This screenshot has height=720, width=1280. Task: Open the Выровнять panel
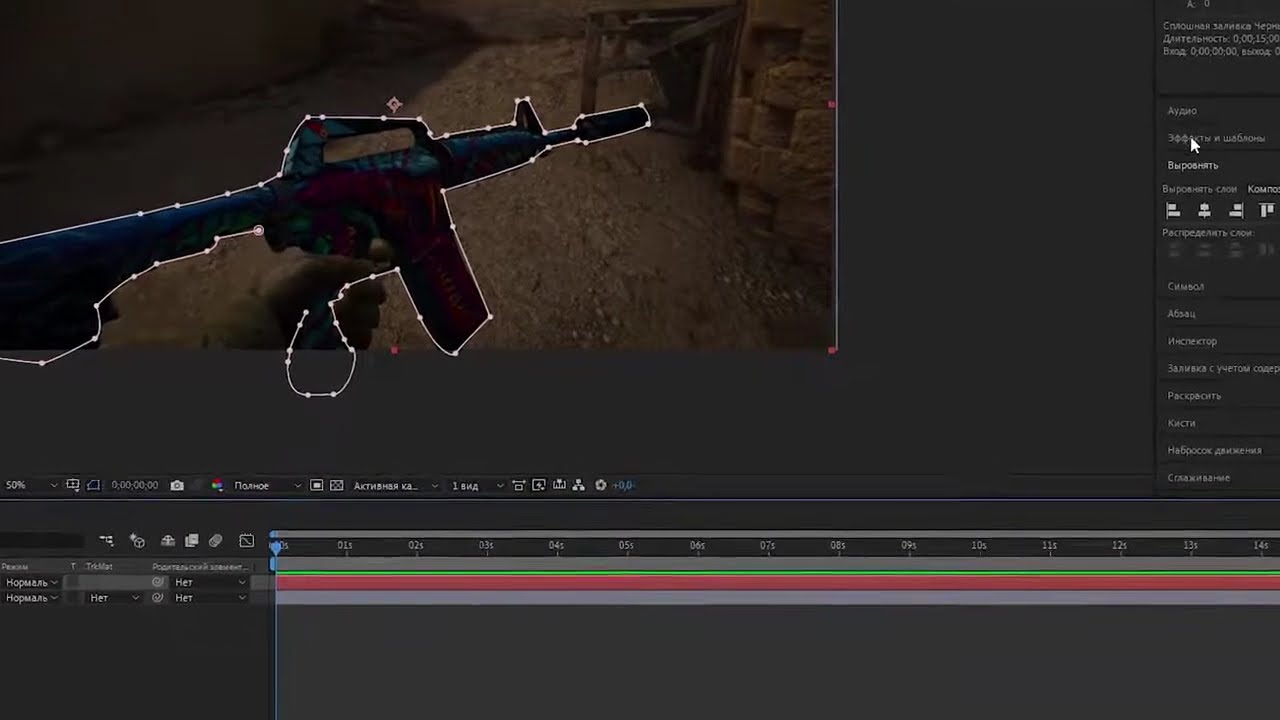coord(1193,165)
